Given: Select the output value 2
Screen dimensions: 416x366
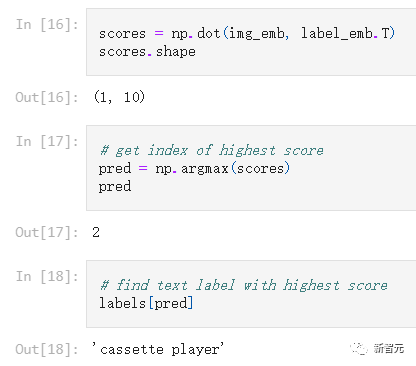Looking at the screenshot, I should [x=96, y=232].
